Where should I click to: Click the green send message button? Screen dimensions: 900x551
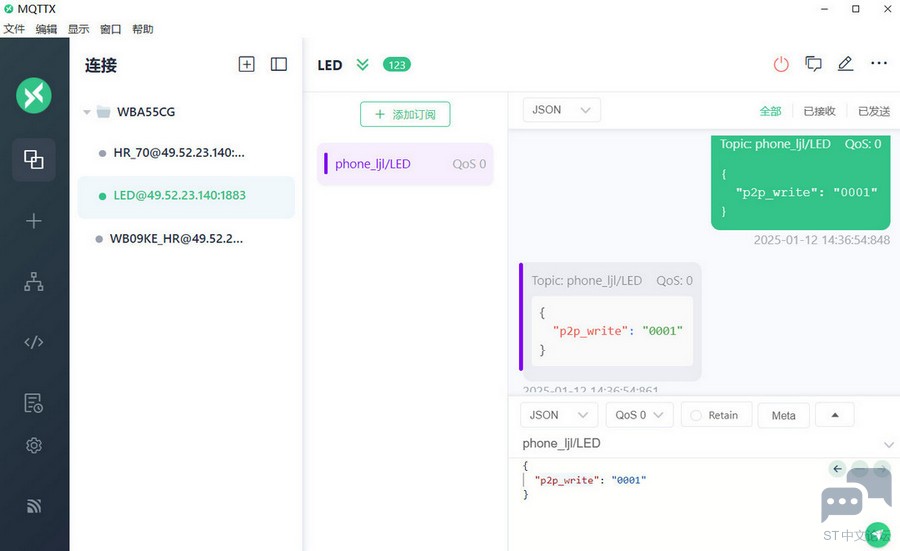coord(878,534)
